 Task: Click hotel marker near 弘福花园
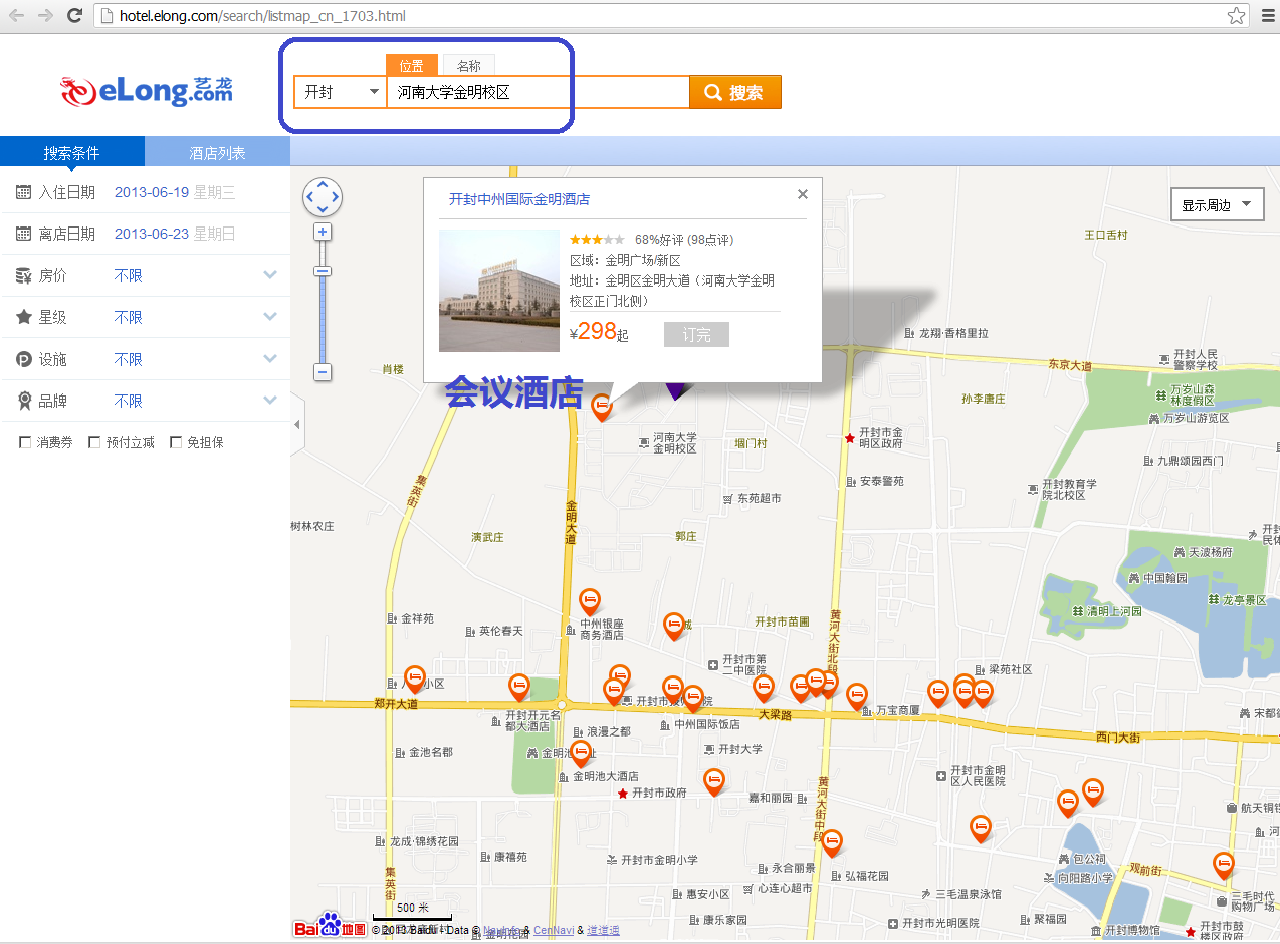coord(831,843)
